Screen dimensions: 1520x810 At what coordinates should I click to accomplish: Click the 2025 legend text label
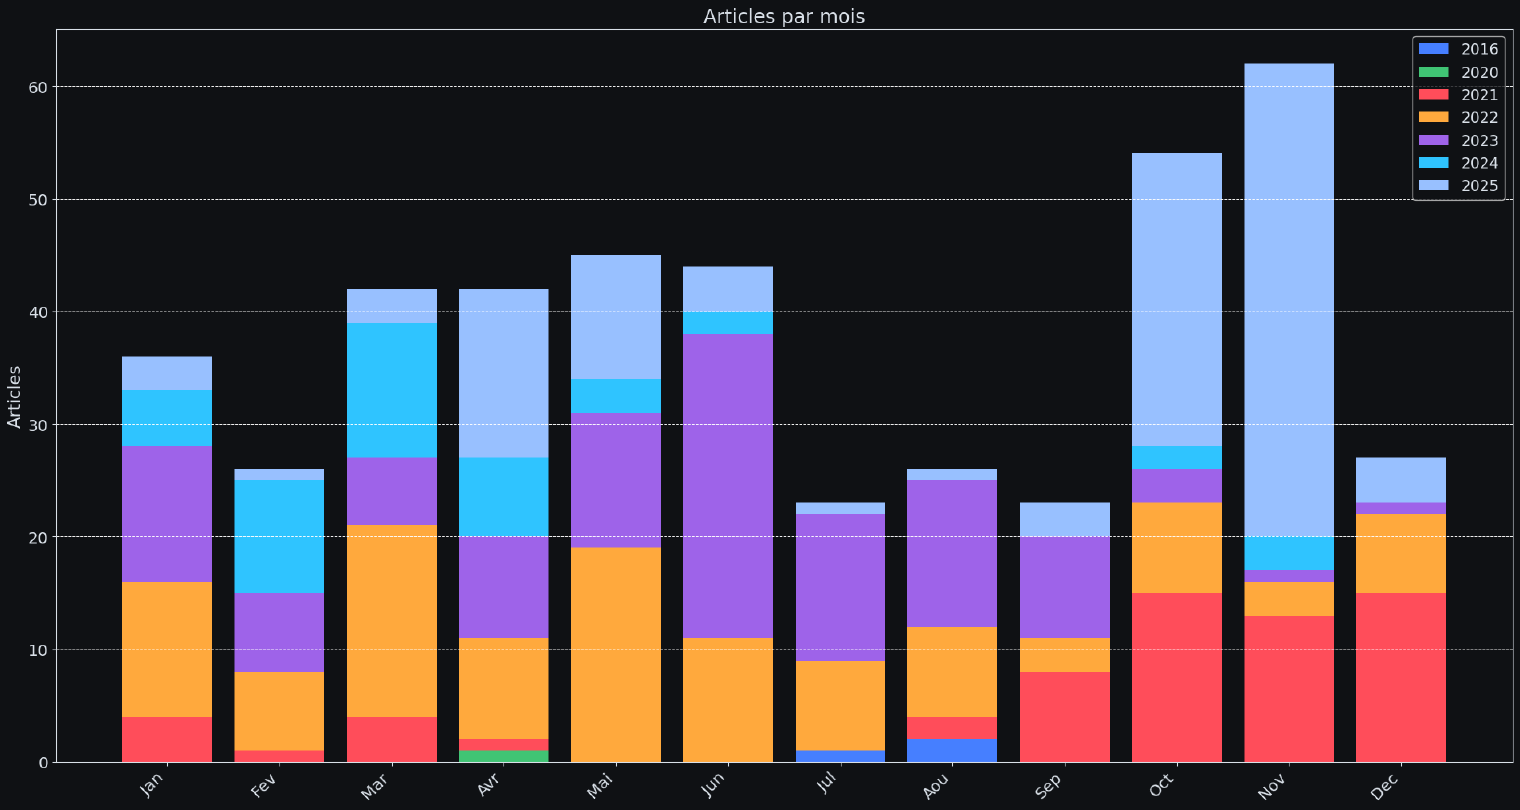tap(1479, 186)
